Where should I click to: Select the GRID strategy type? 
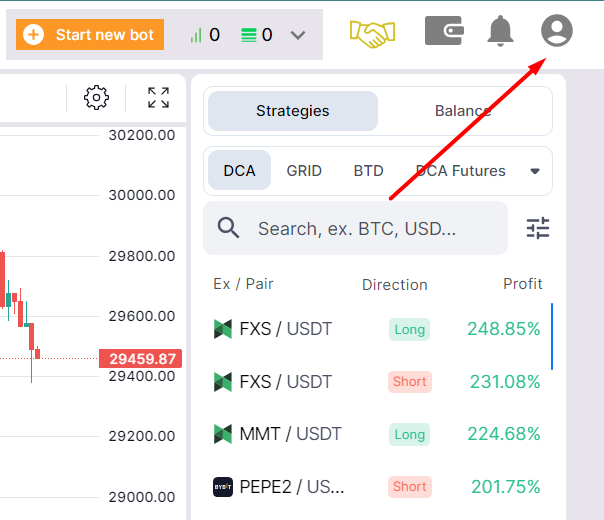pyautogui.click(x=304, y=171)
